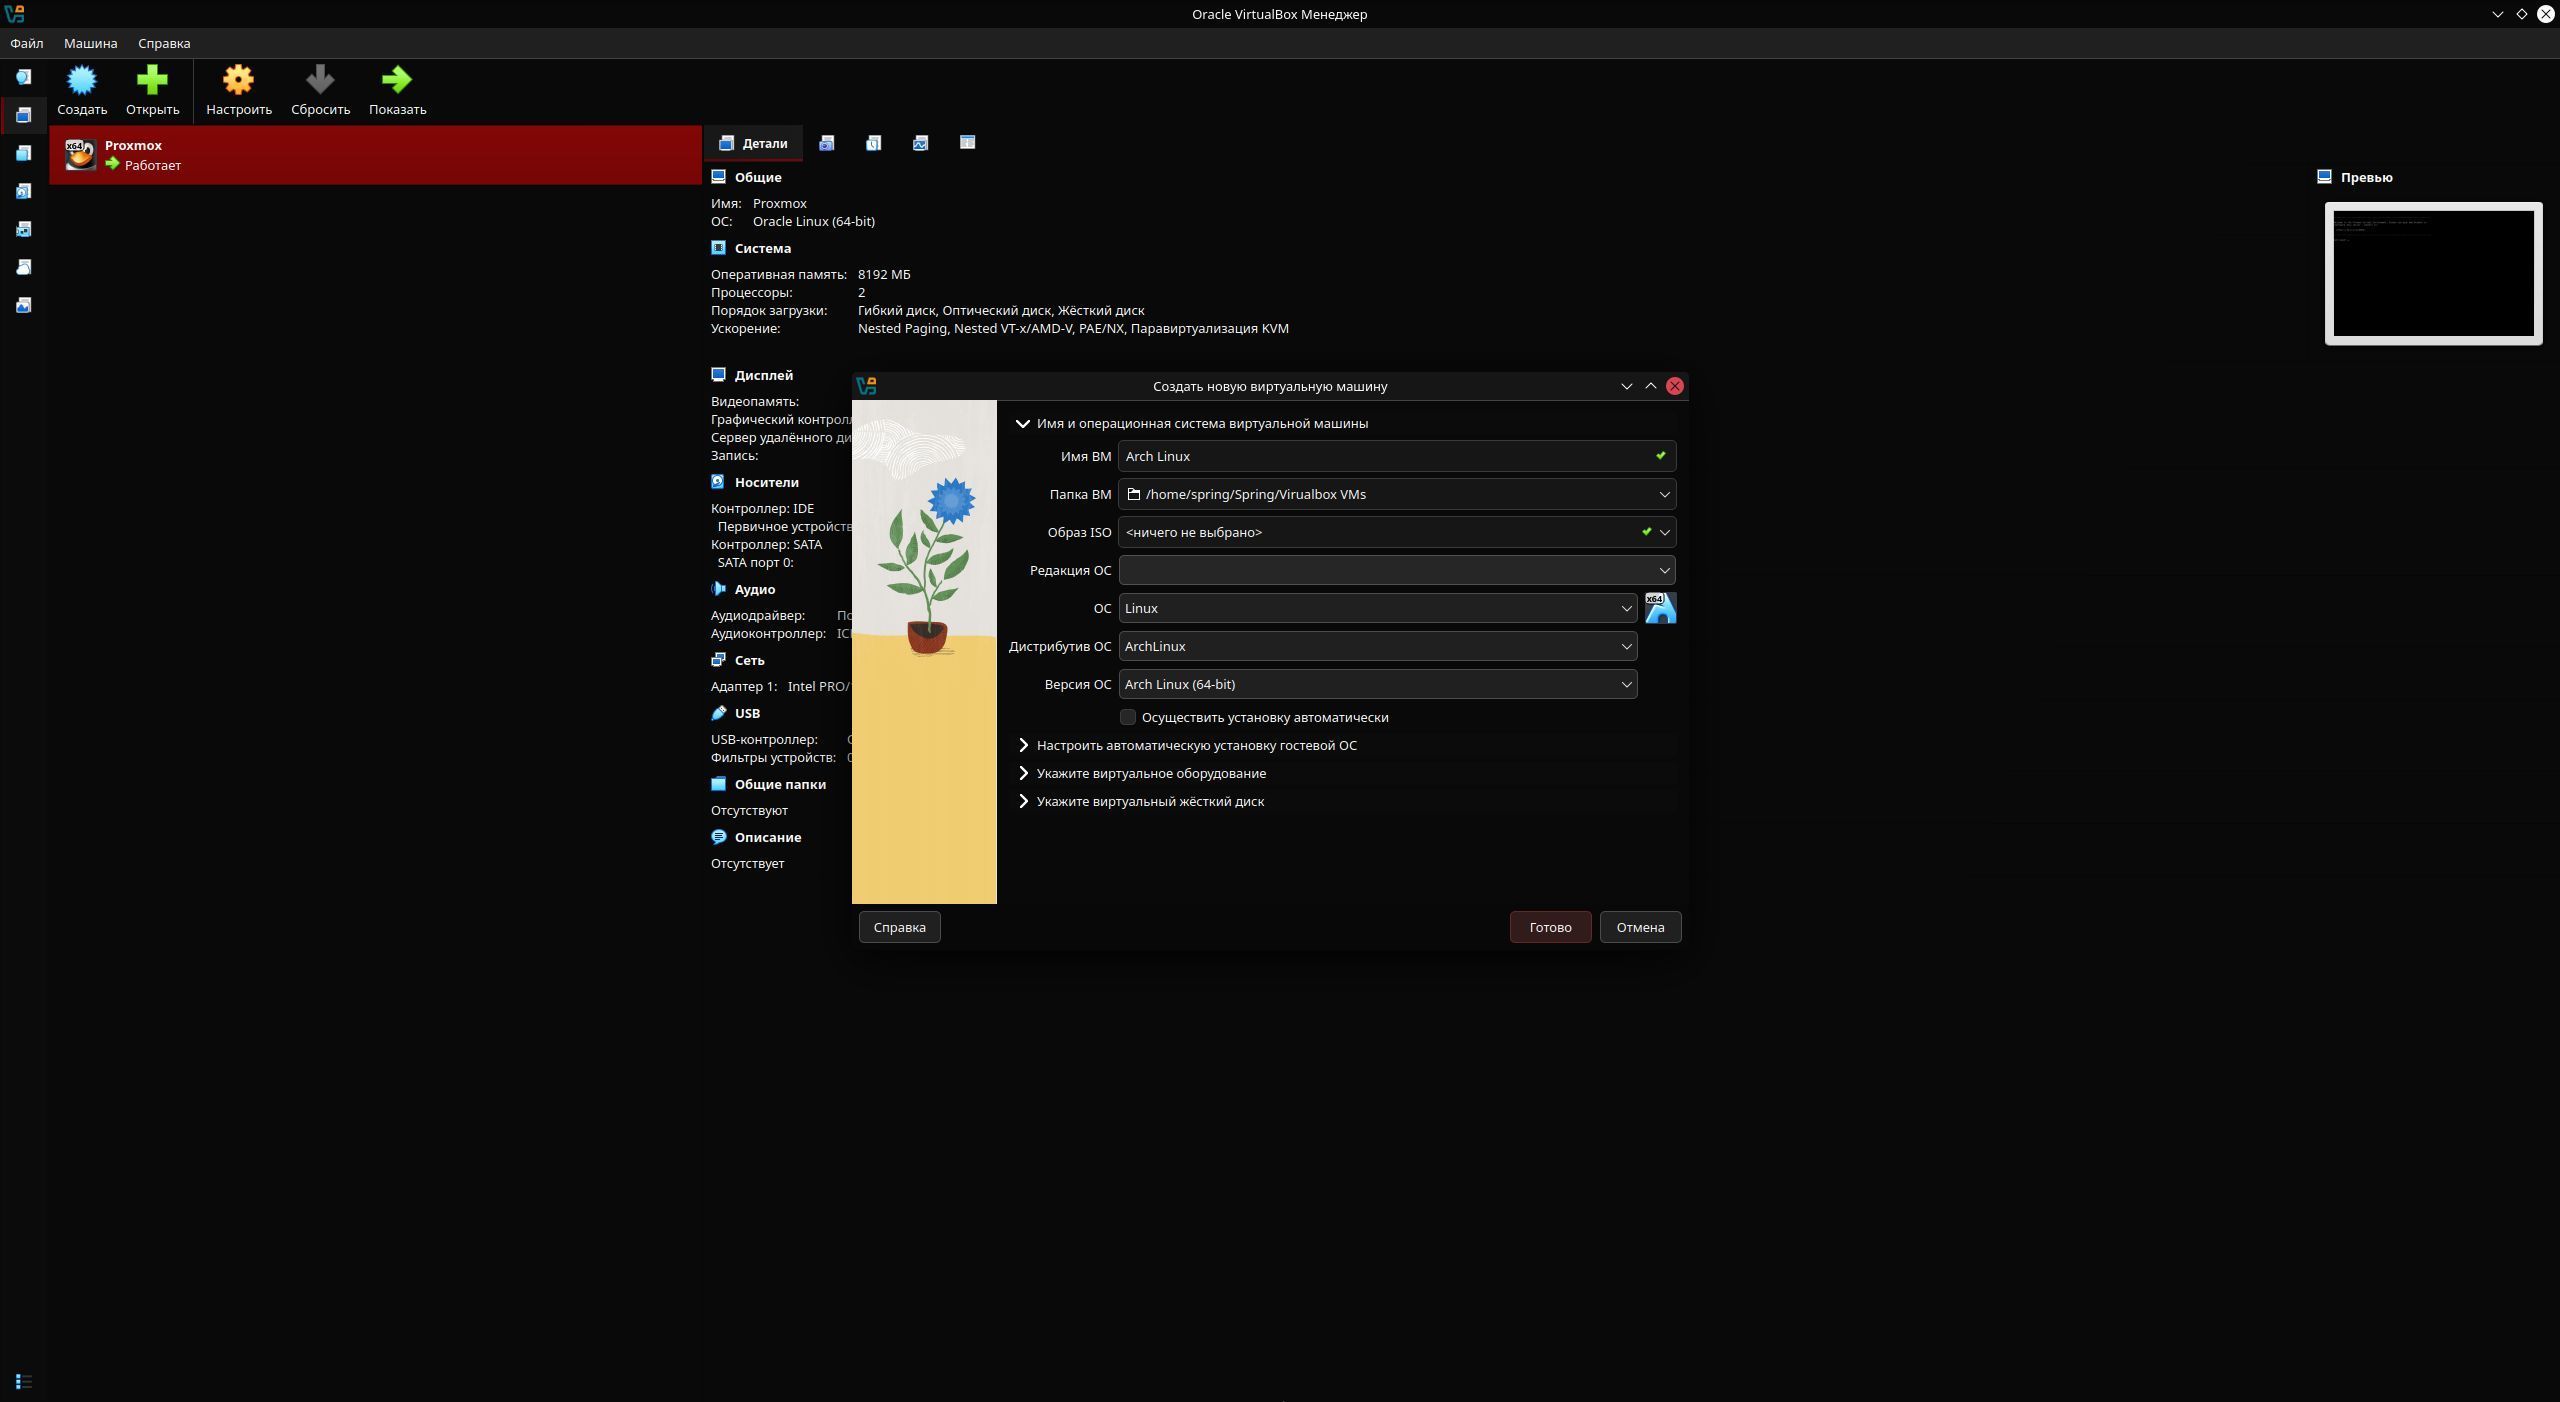Viewport: 2560px width, 1402px height.
Task: Click the Proxmox VM preview thumbnail
Action: point(2433,273)
